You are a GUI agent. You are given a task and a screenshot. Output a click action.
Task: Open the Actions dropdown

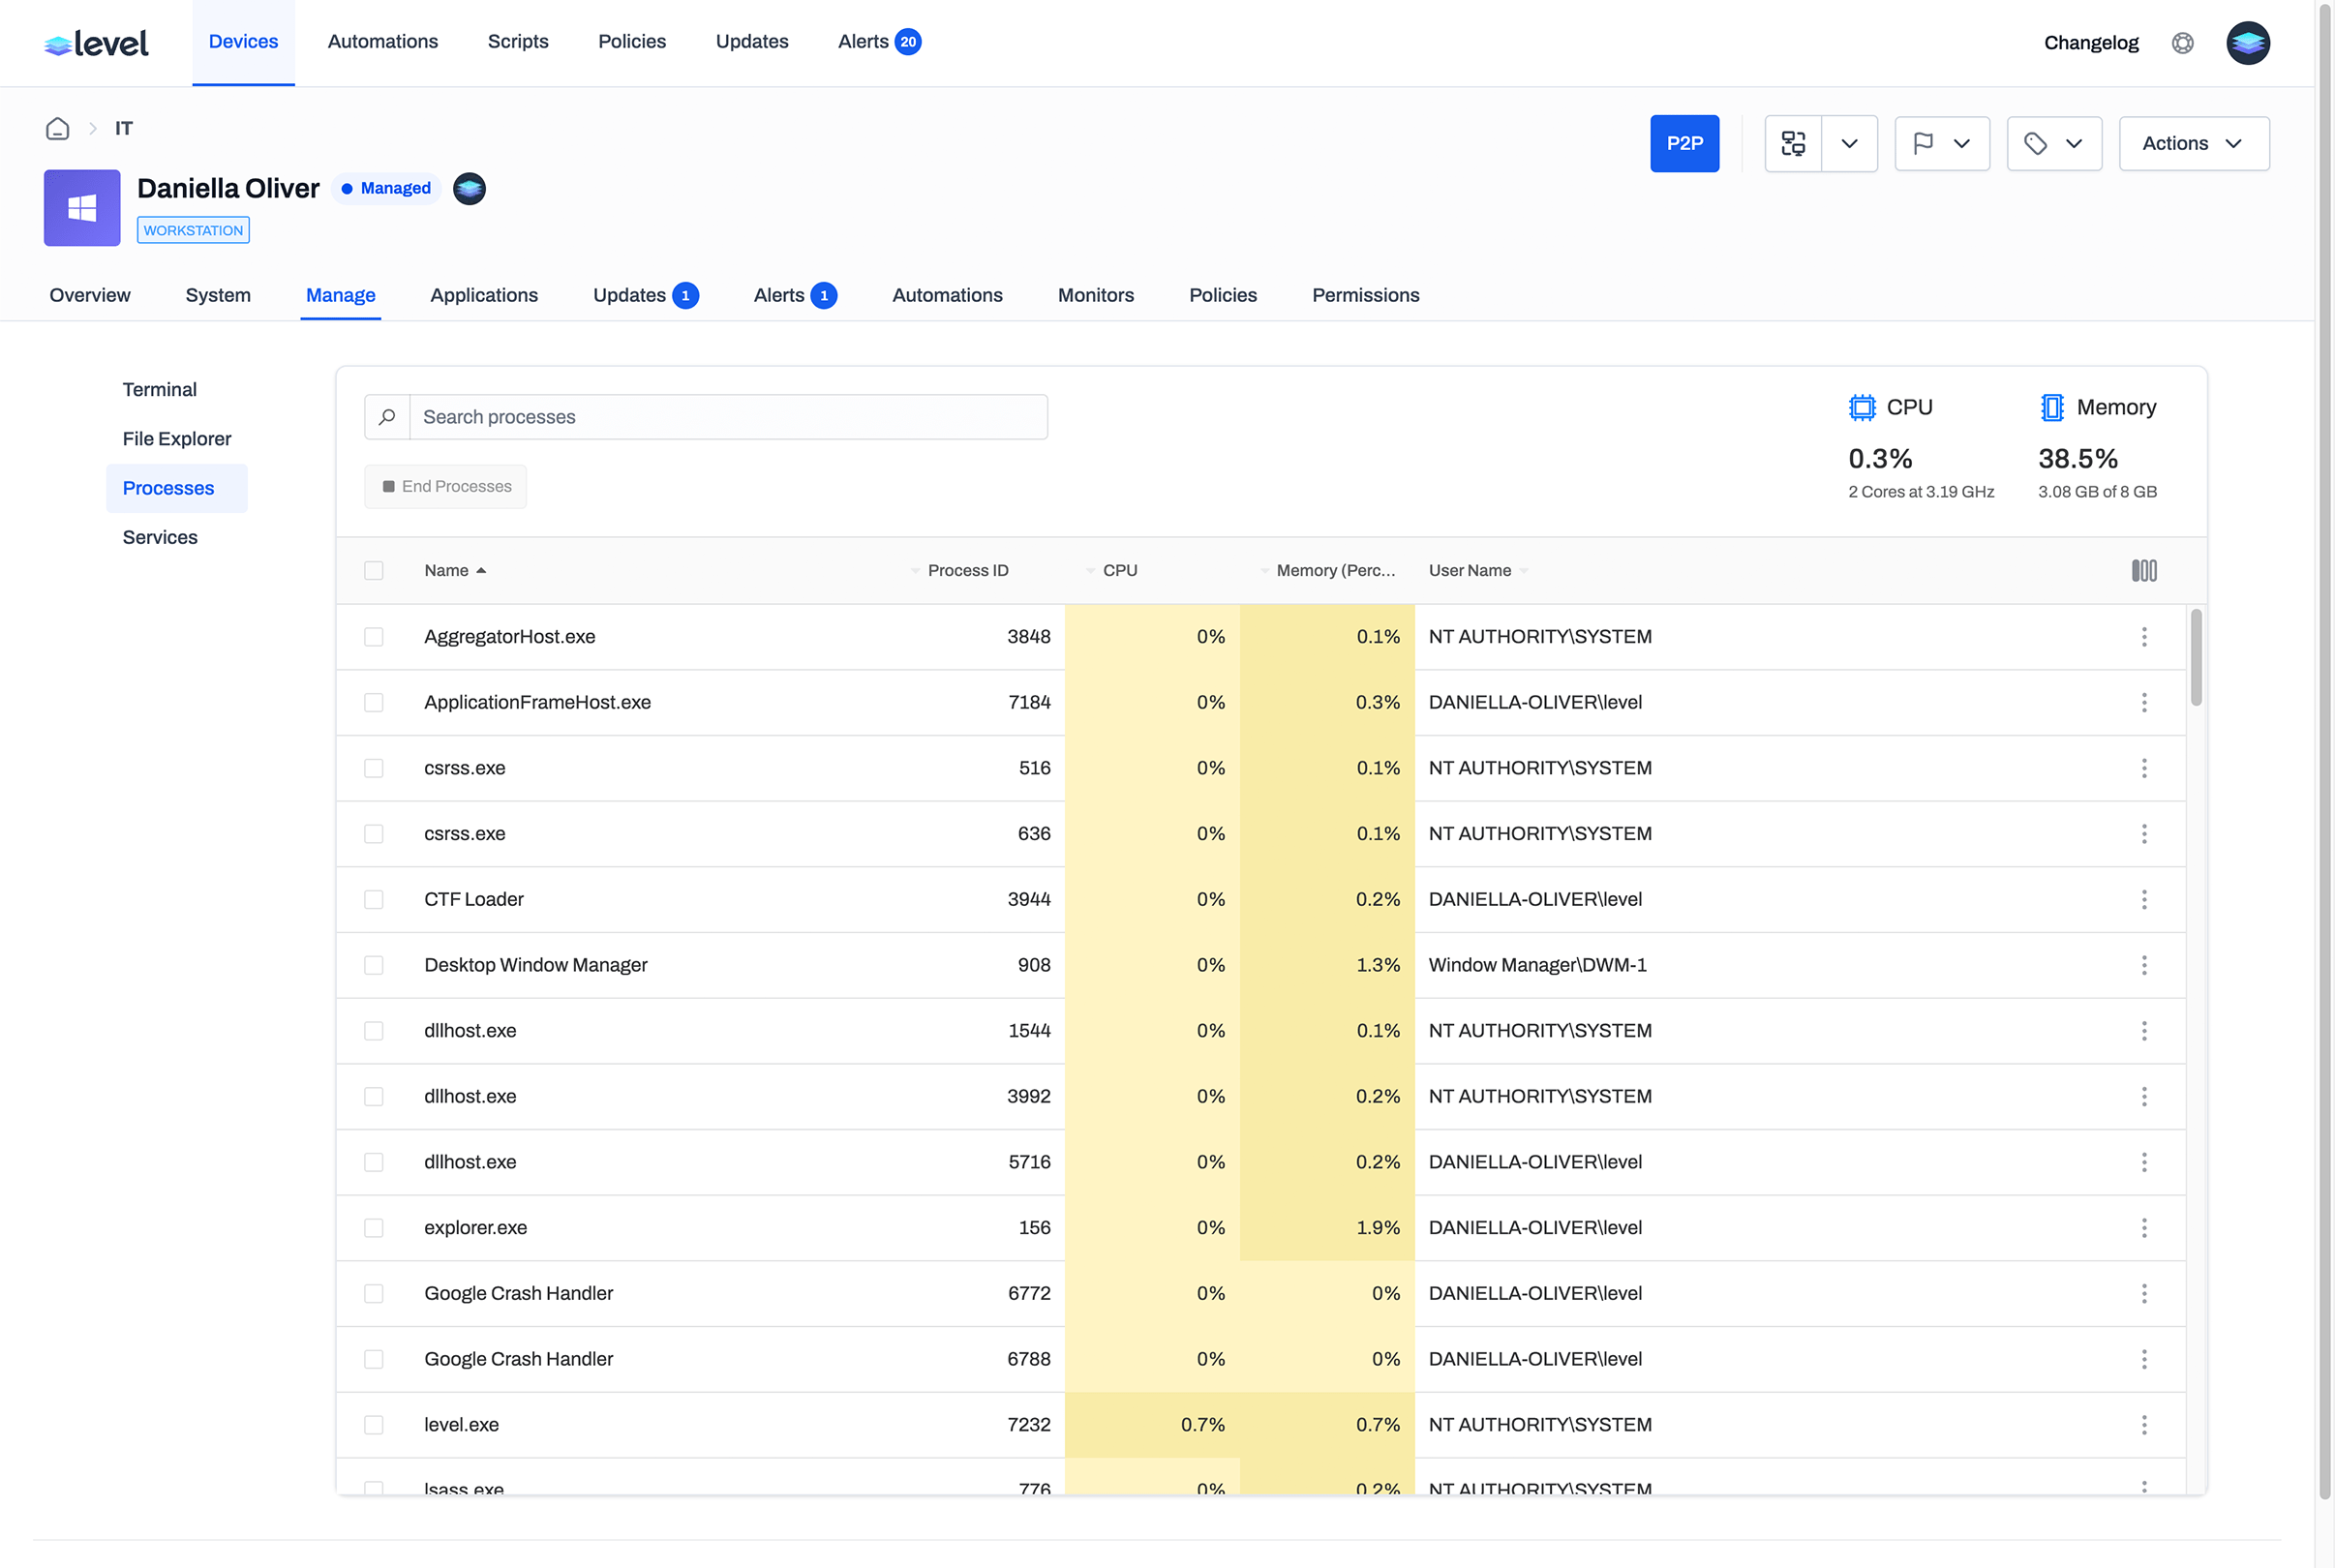(x=2193, y=143)
